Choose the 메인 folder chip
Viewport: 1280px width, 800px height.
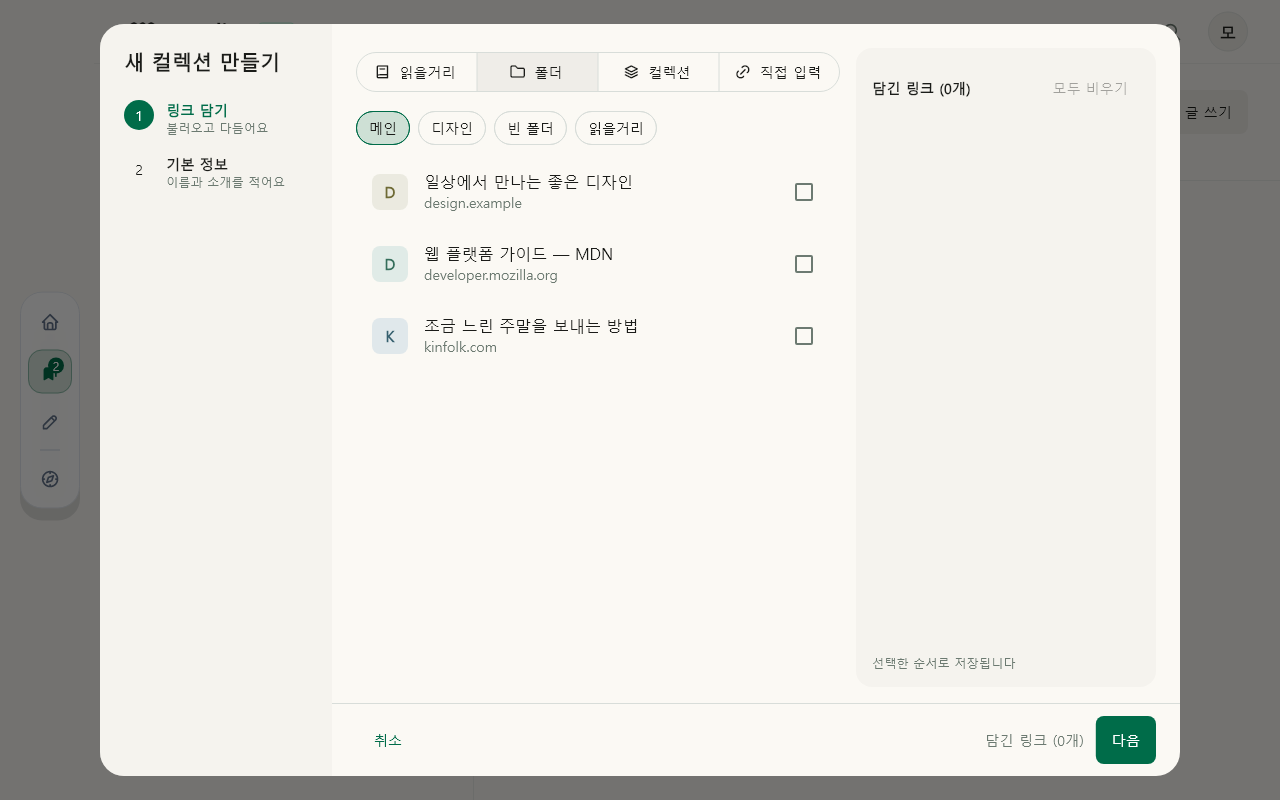(383, 128)
